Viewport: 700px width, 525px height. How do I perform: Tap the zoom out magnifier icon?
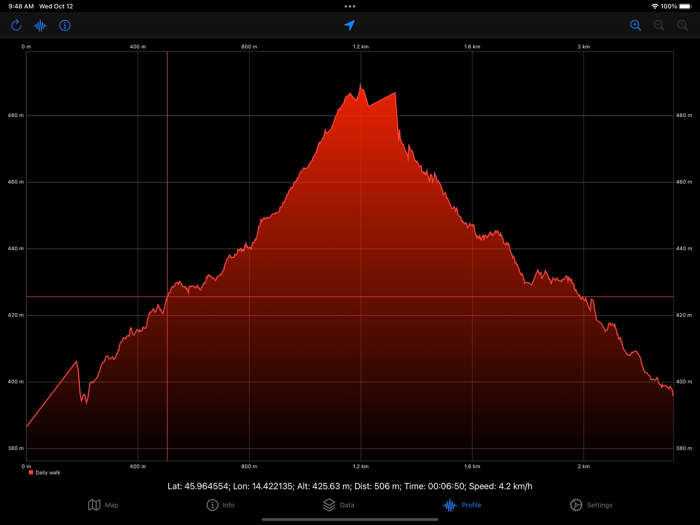tap(659, 25)
